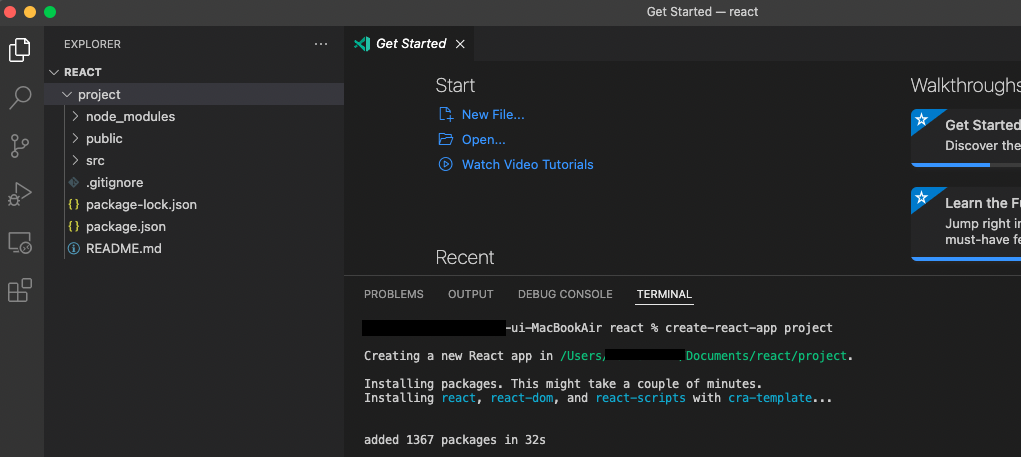The height and width of the screenshot is (457, 1021).
Task: Collapse the REACT workspace section
Action: (54, 72)
